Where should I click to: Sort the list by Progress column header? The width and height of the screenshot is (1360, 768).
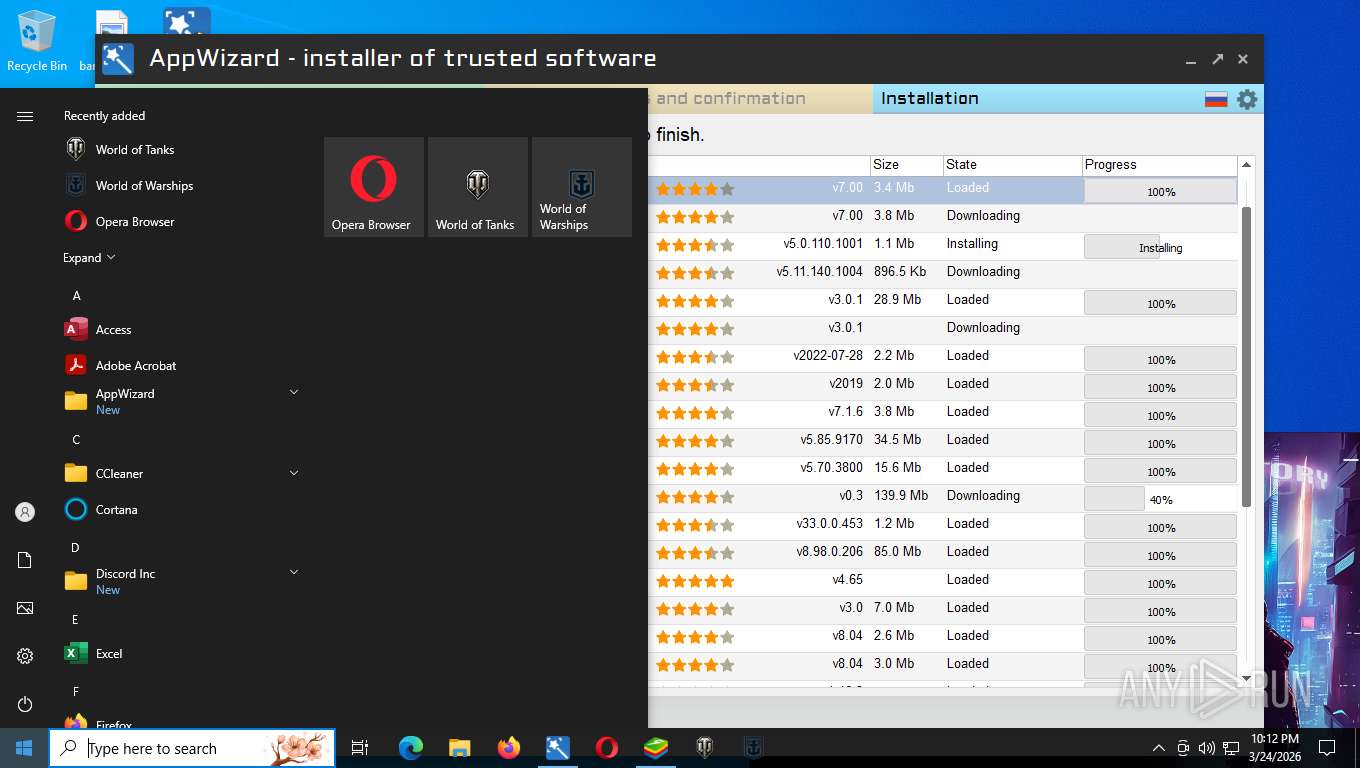pos(1160,165)
